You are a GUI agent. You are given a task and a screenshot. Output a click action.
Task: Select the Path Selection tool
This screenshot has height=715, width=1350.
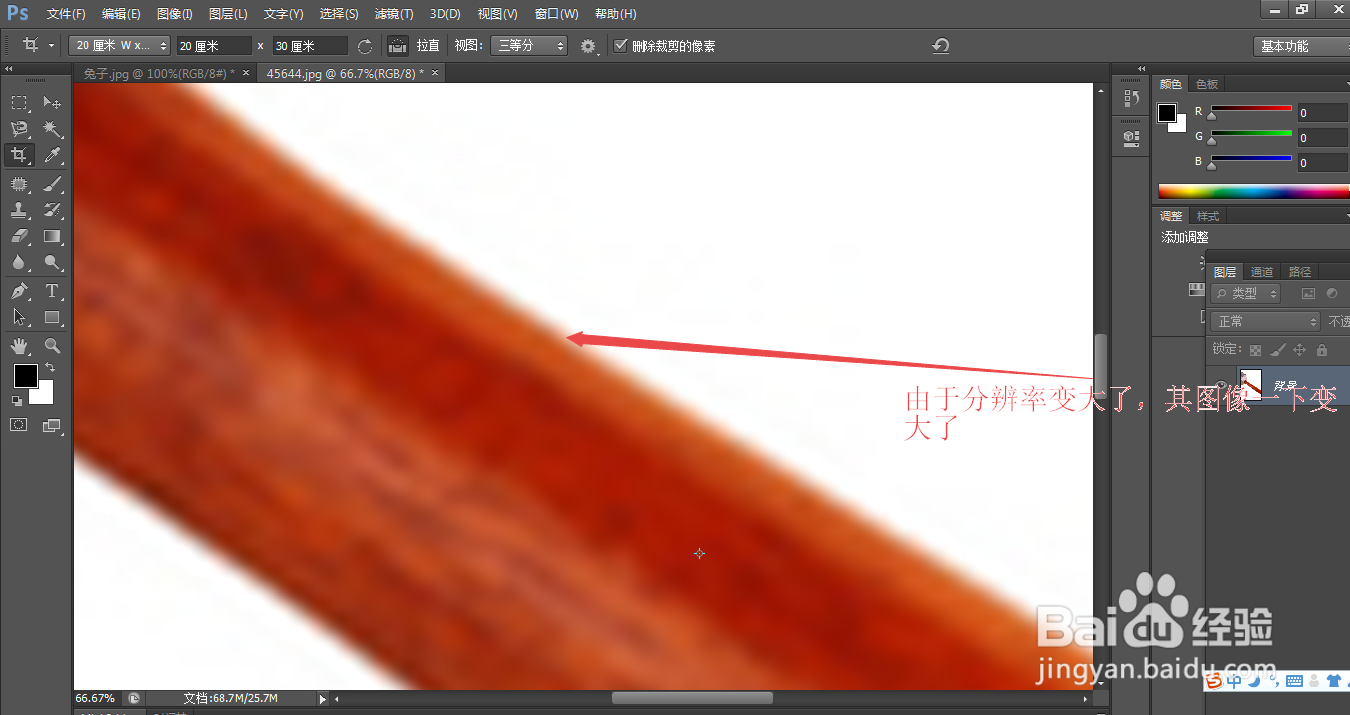[19, 317]
